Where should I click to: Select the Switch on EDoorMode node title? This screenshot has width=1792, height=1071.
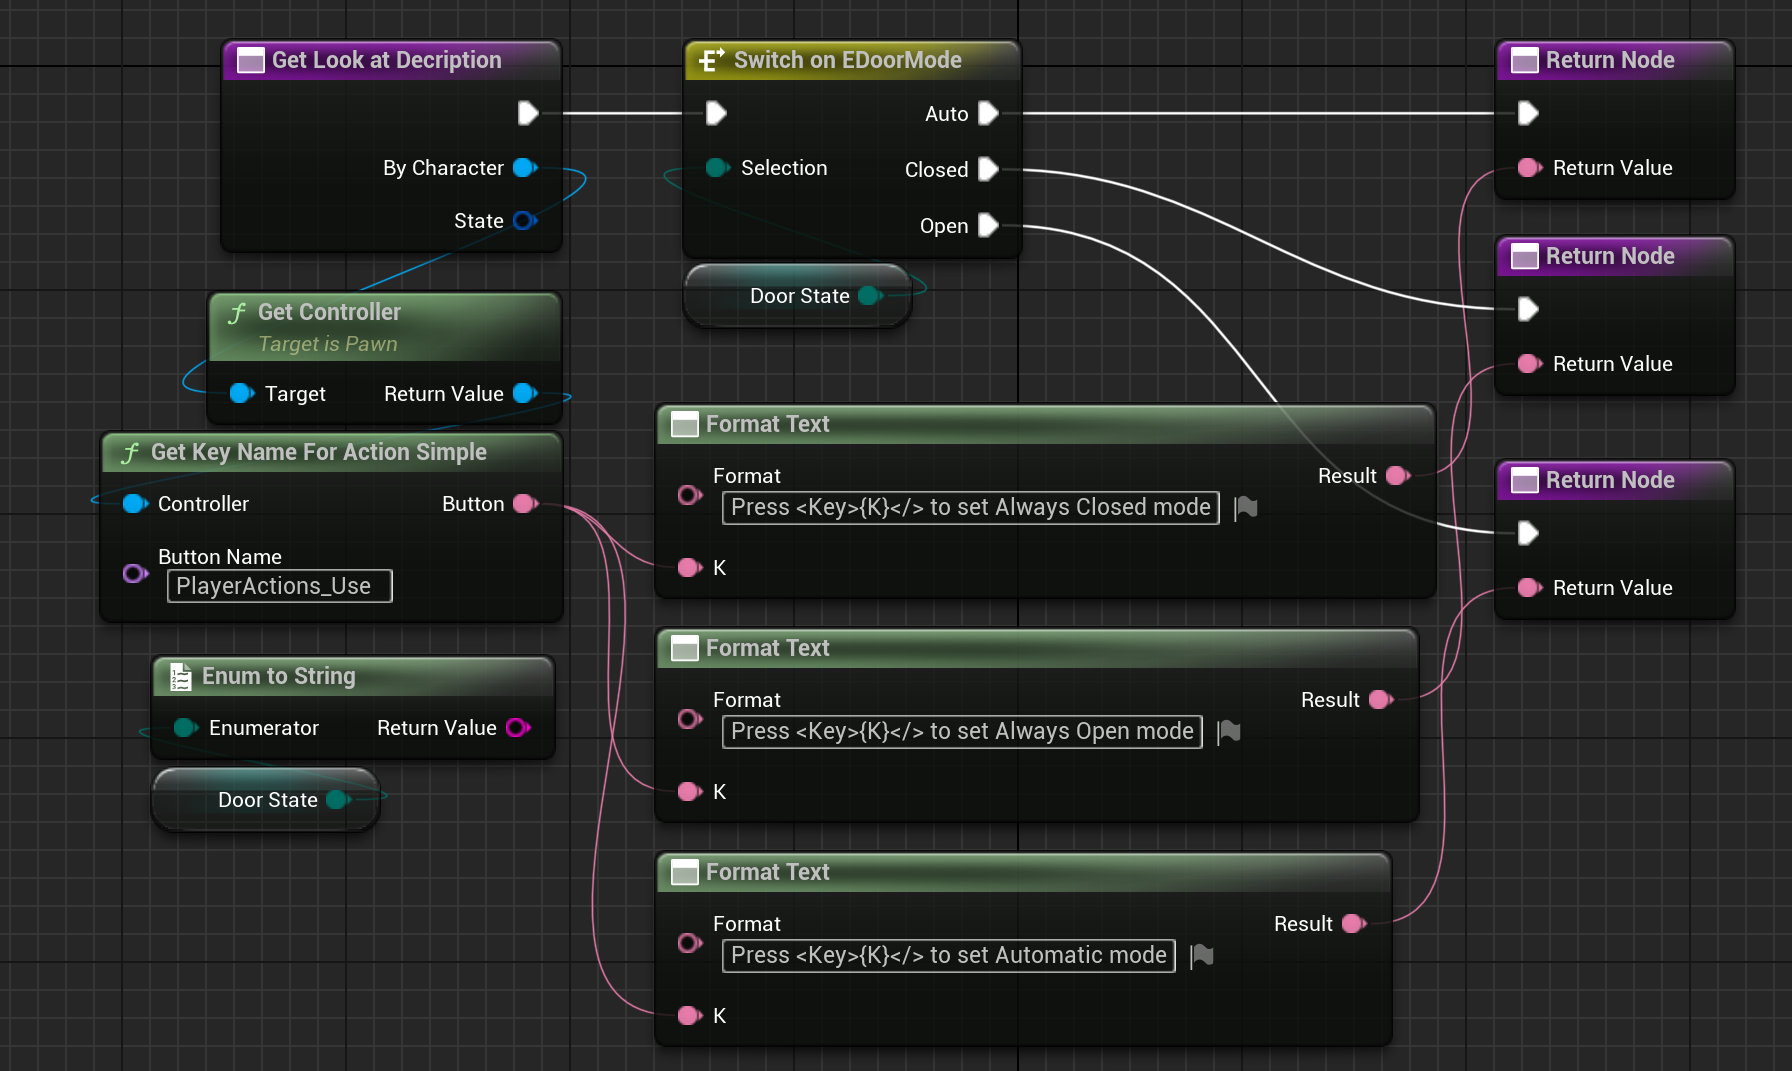(x=848, y=60)
